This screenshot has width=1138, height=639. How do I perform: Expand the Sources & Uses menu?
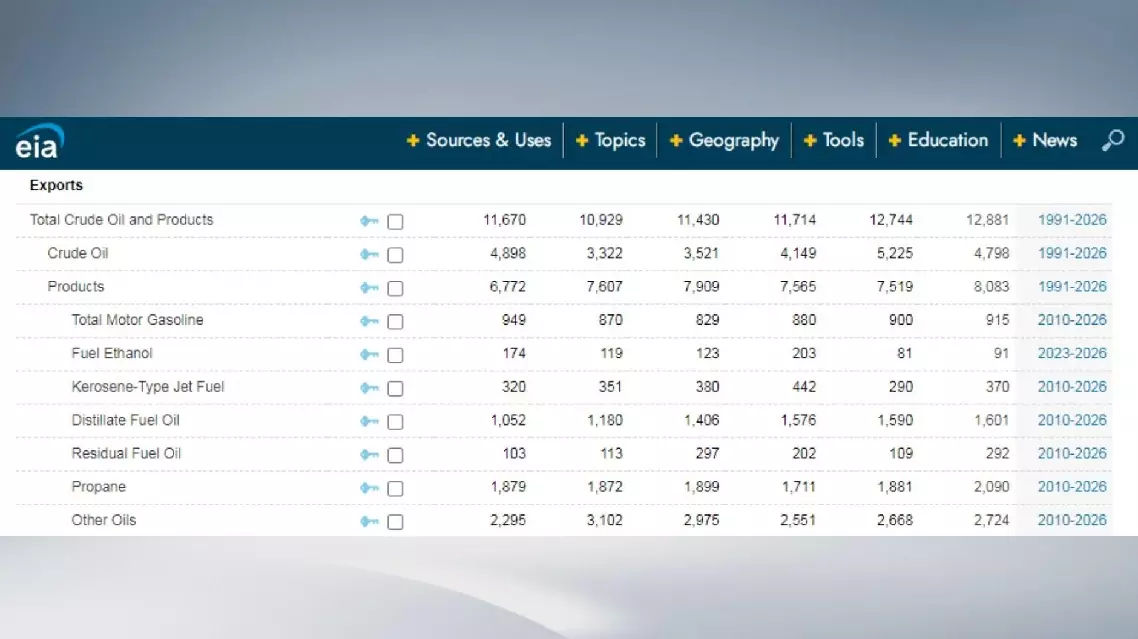pos(479,141)
